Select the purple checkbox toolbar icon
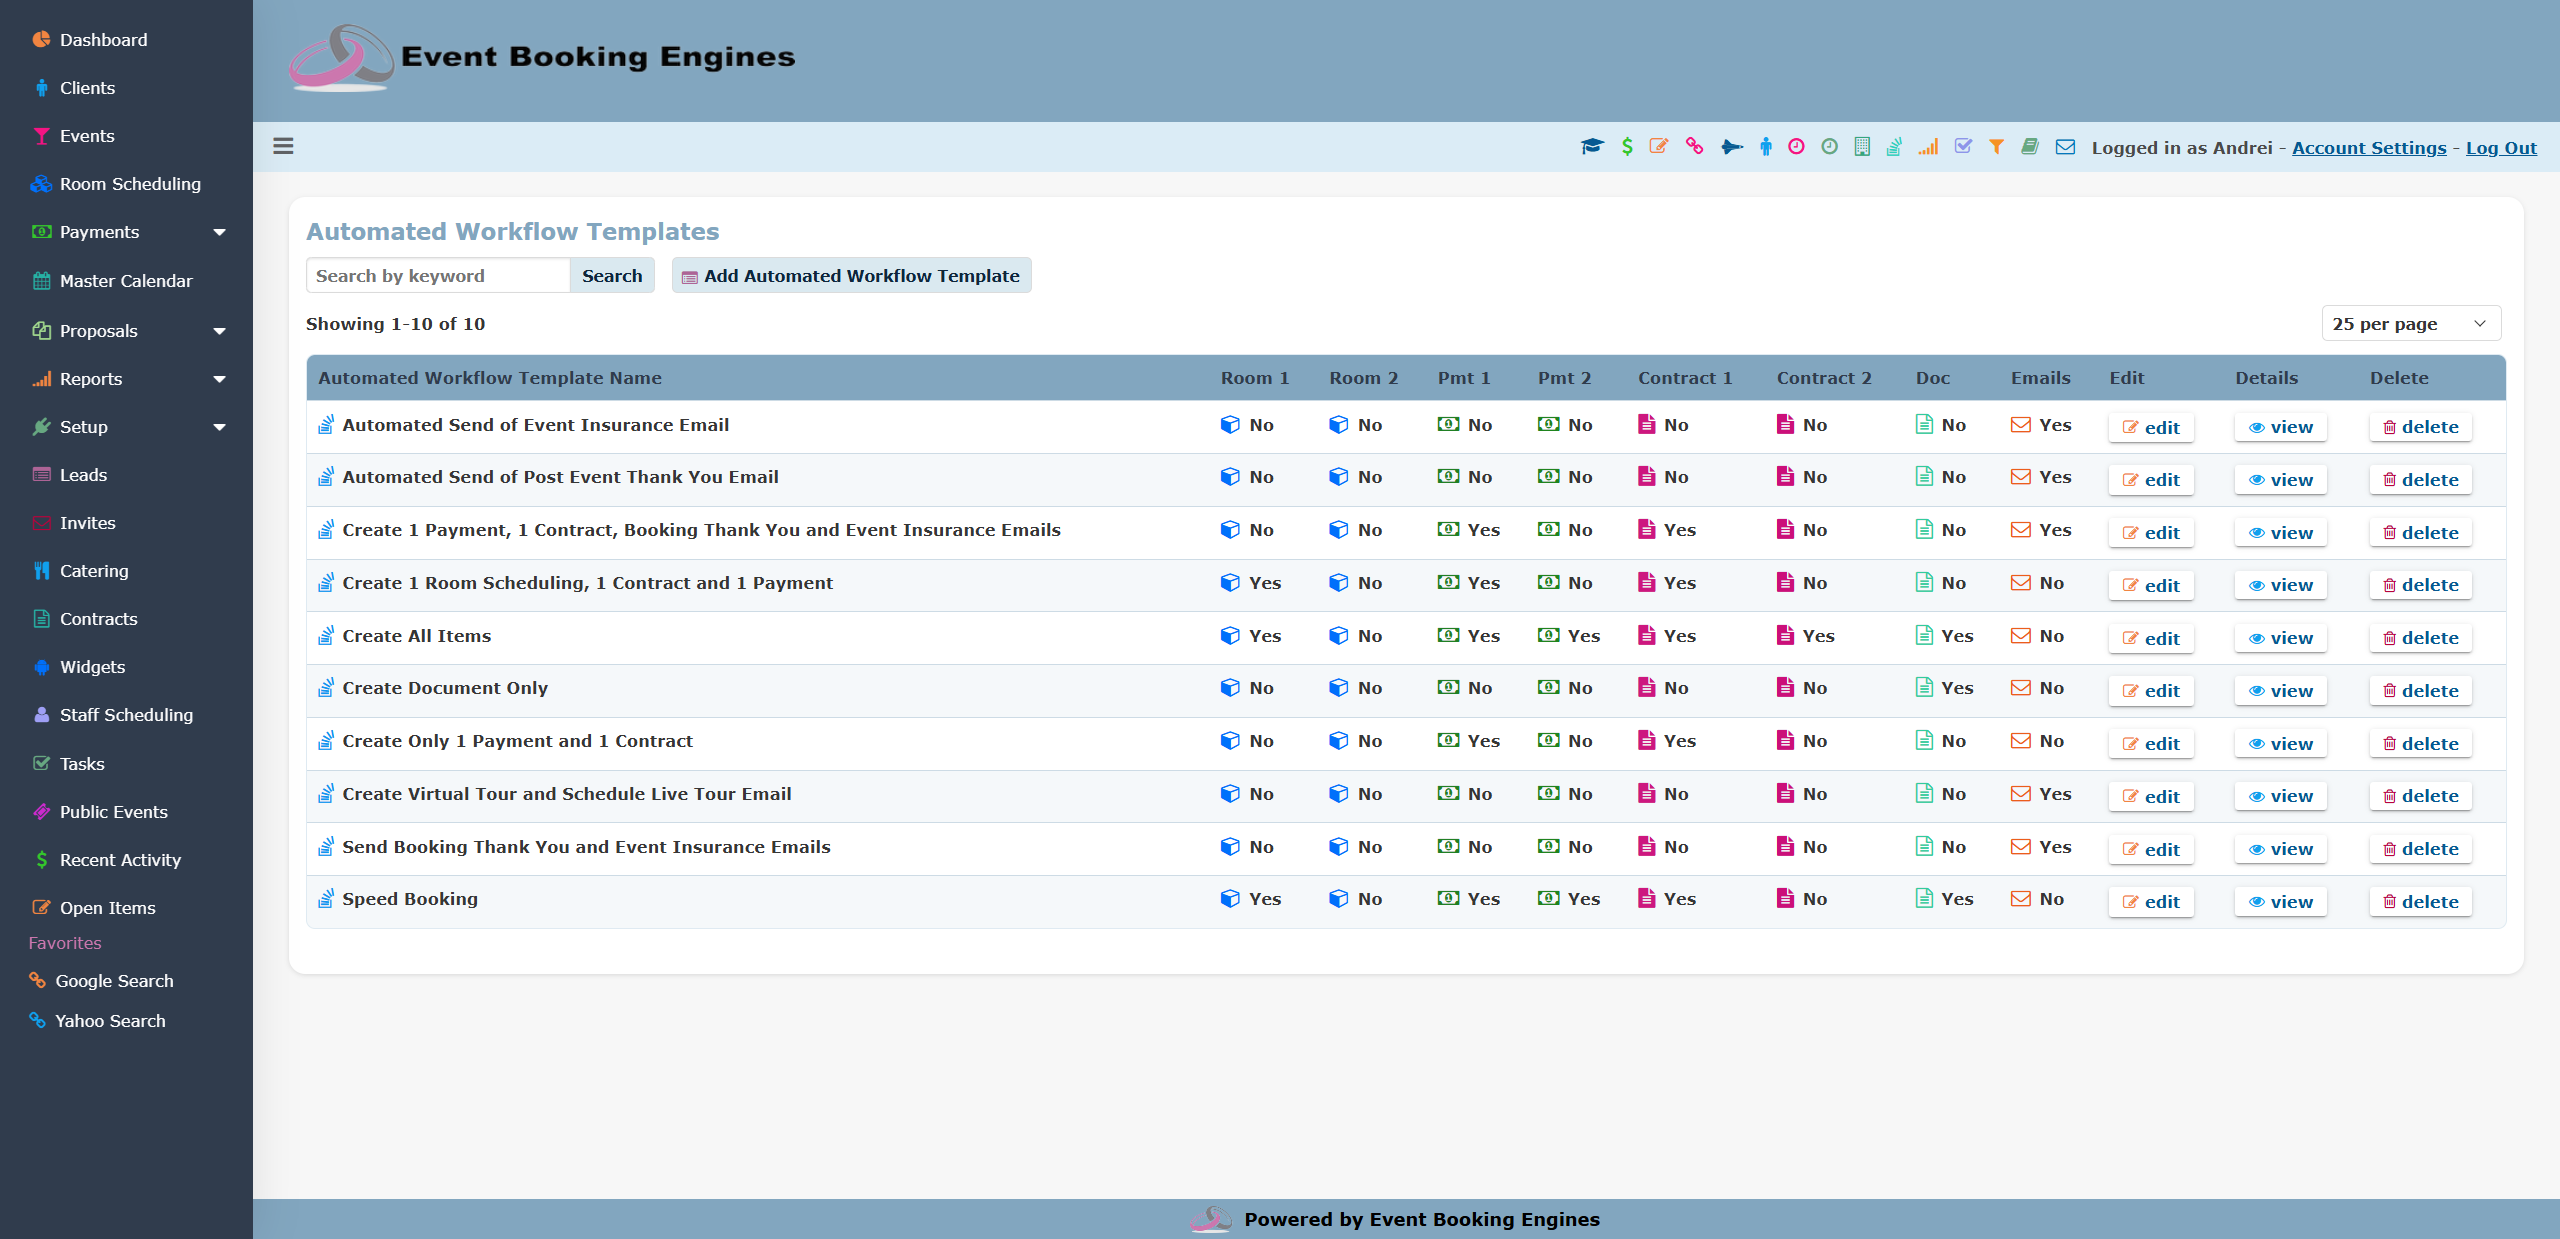2560x1239 pixels. point(1964,147)
